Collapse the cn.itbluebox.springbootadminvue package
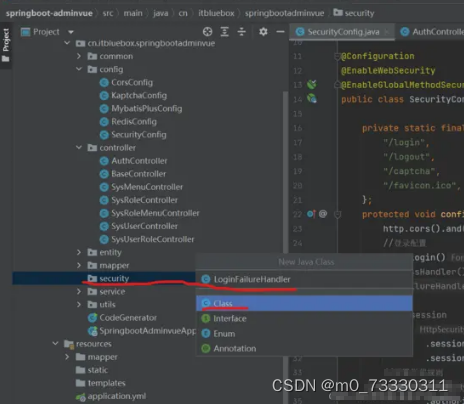This screenshot has width=464, height=404. (67, 43)
